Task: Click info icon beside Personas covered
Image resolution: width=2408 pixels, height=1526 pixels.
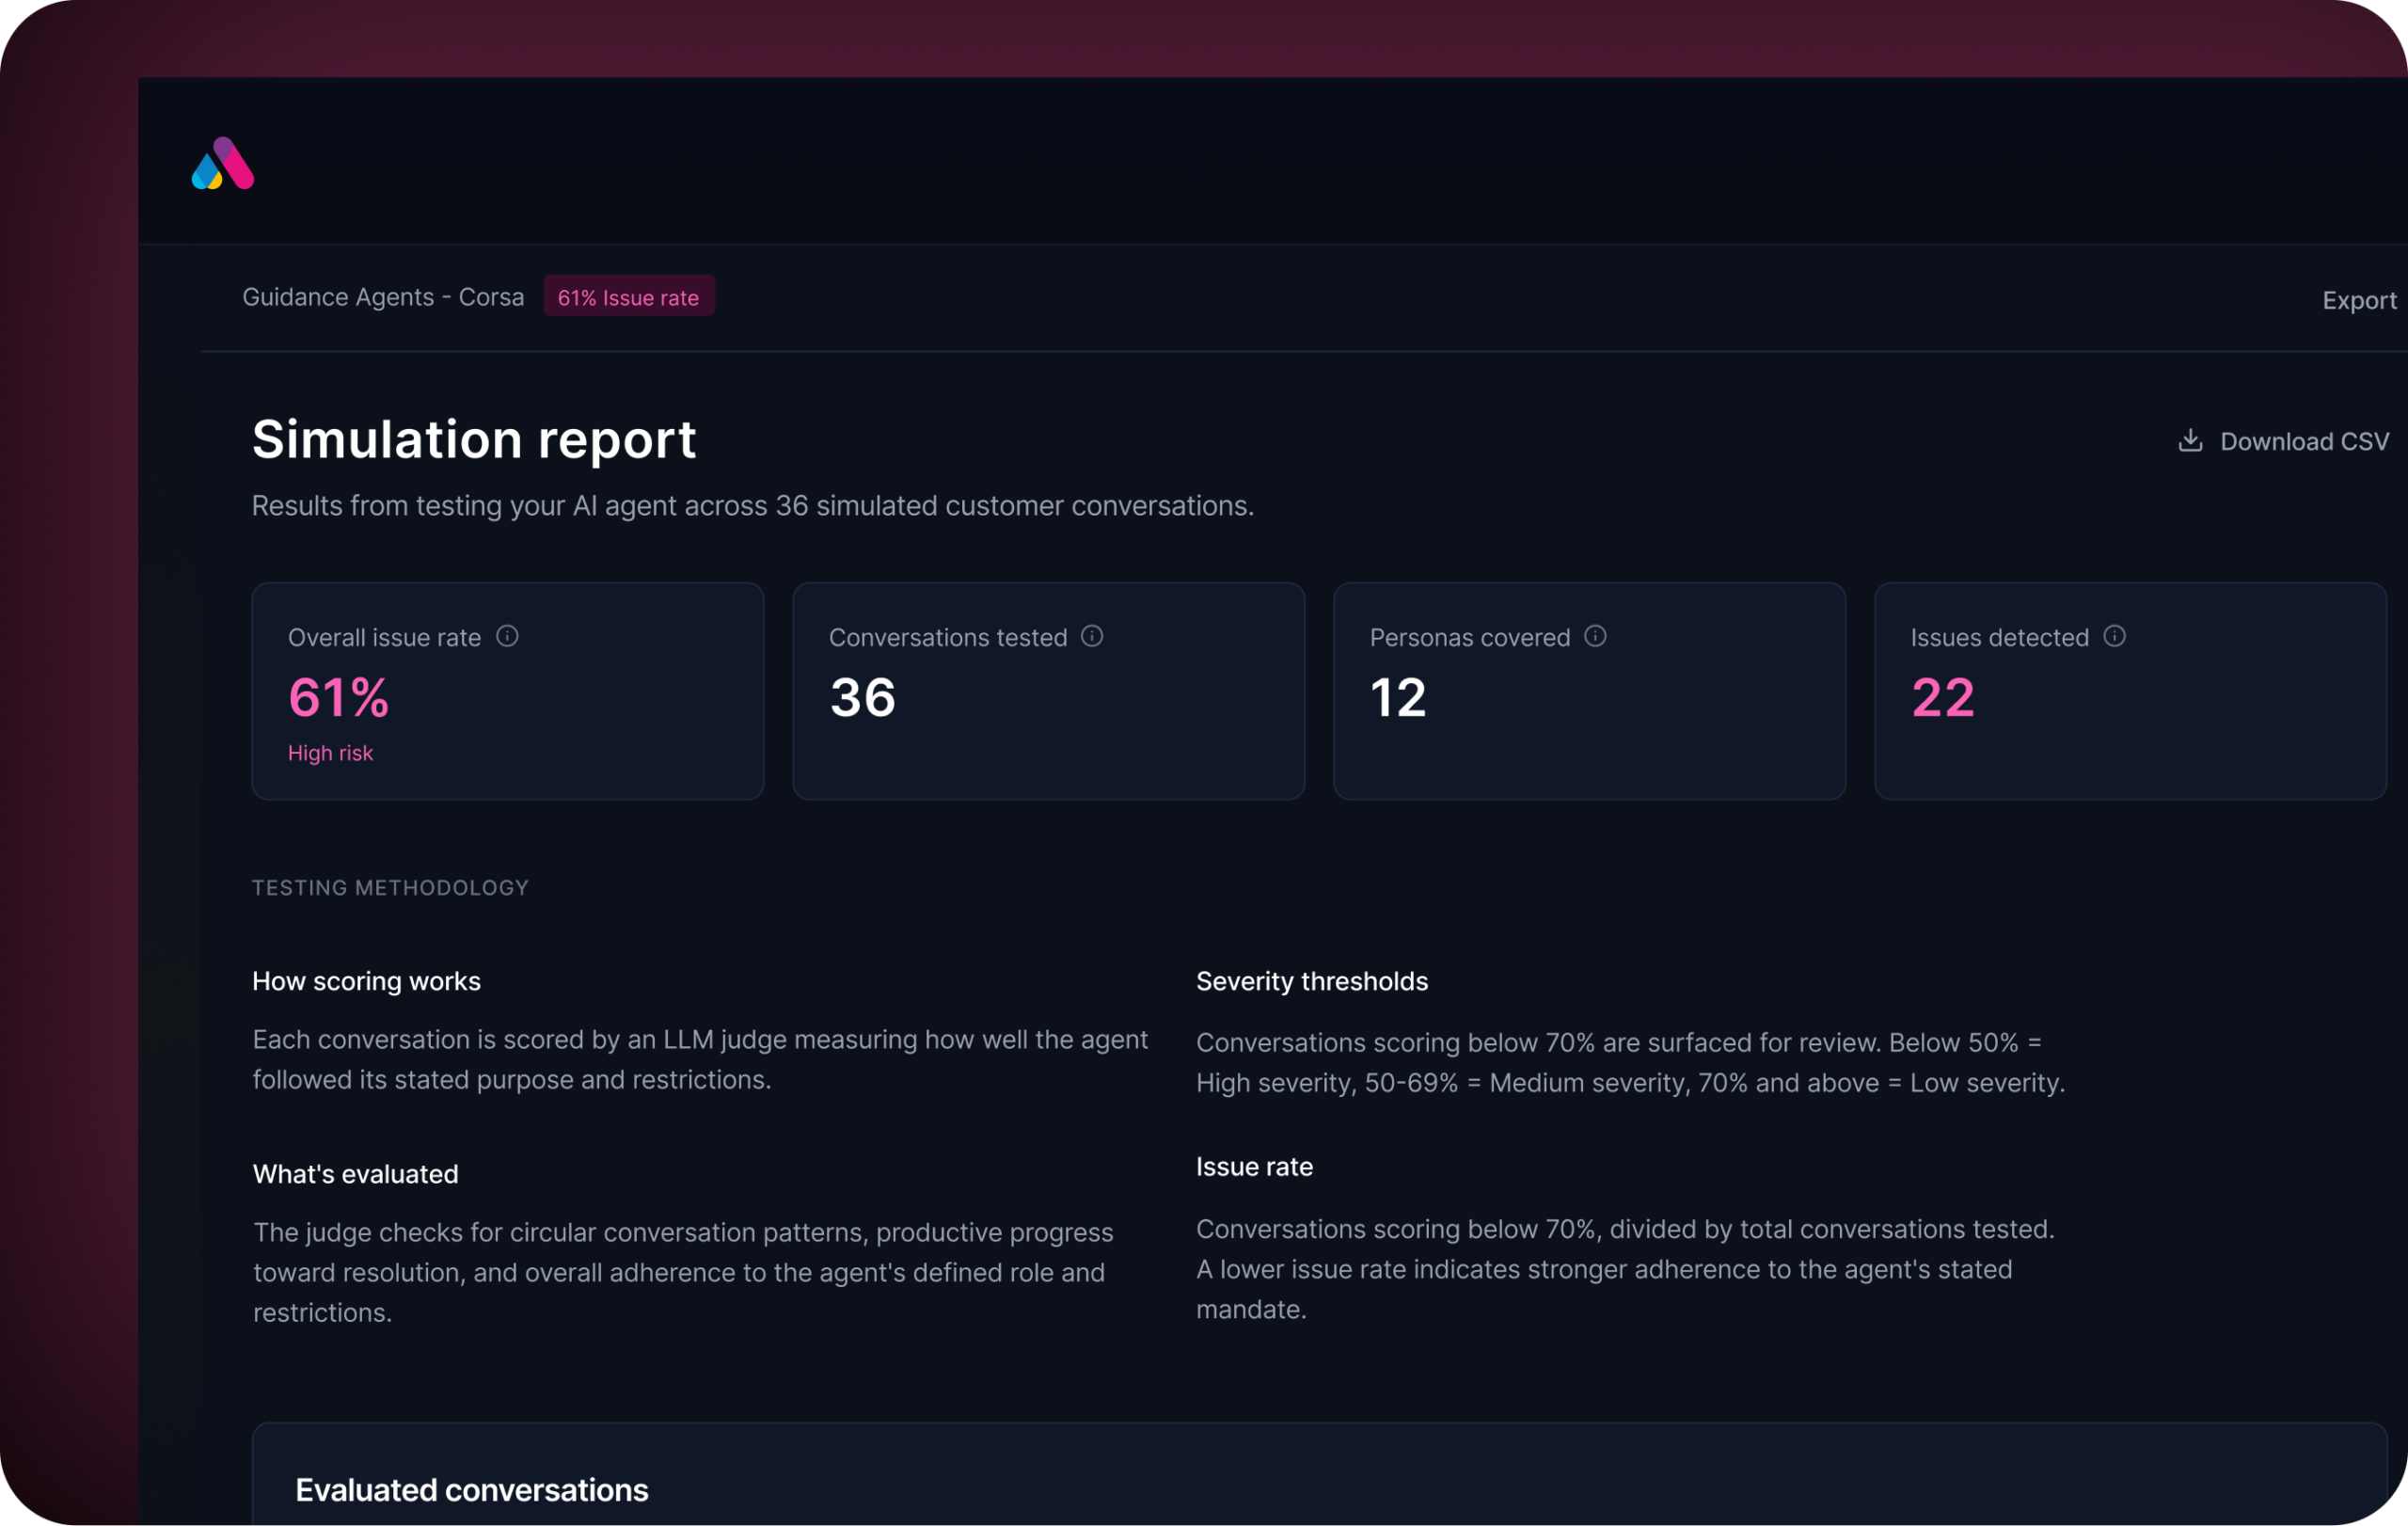Action: pyautogui.click(x=1595, y=636)
